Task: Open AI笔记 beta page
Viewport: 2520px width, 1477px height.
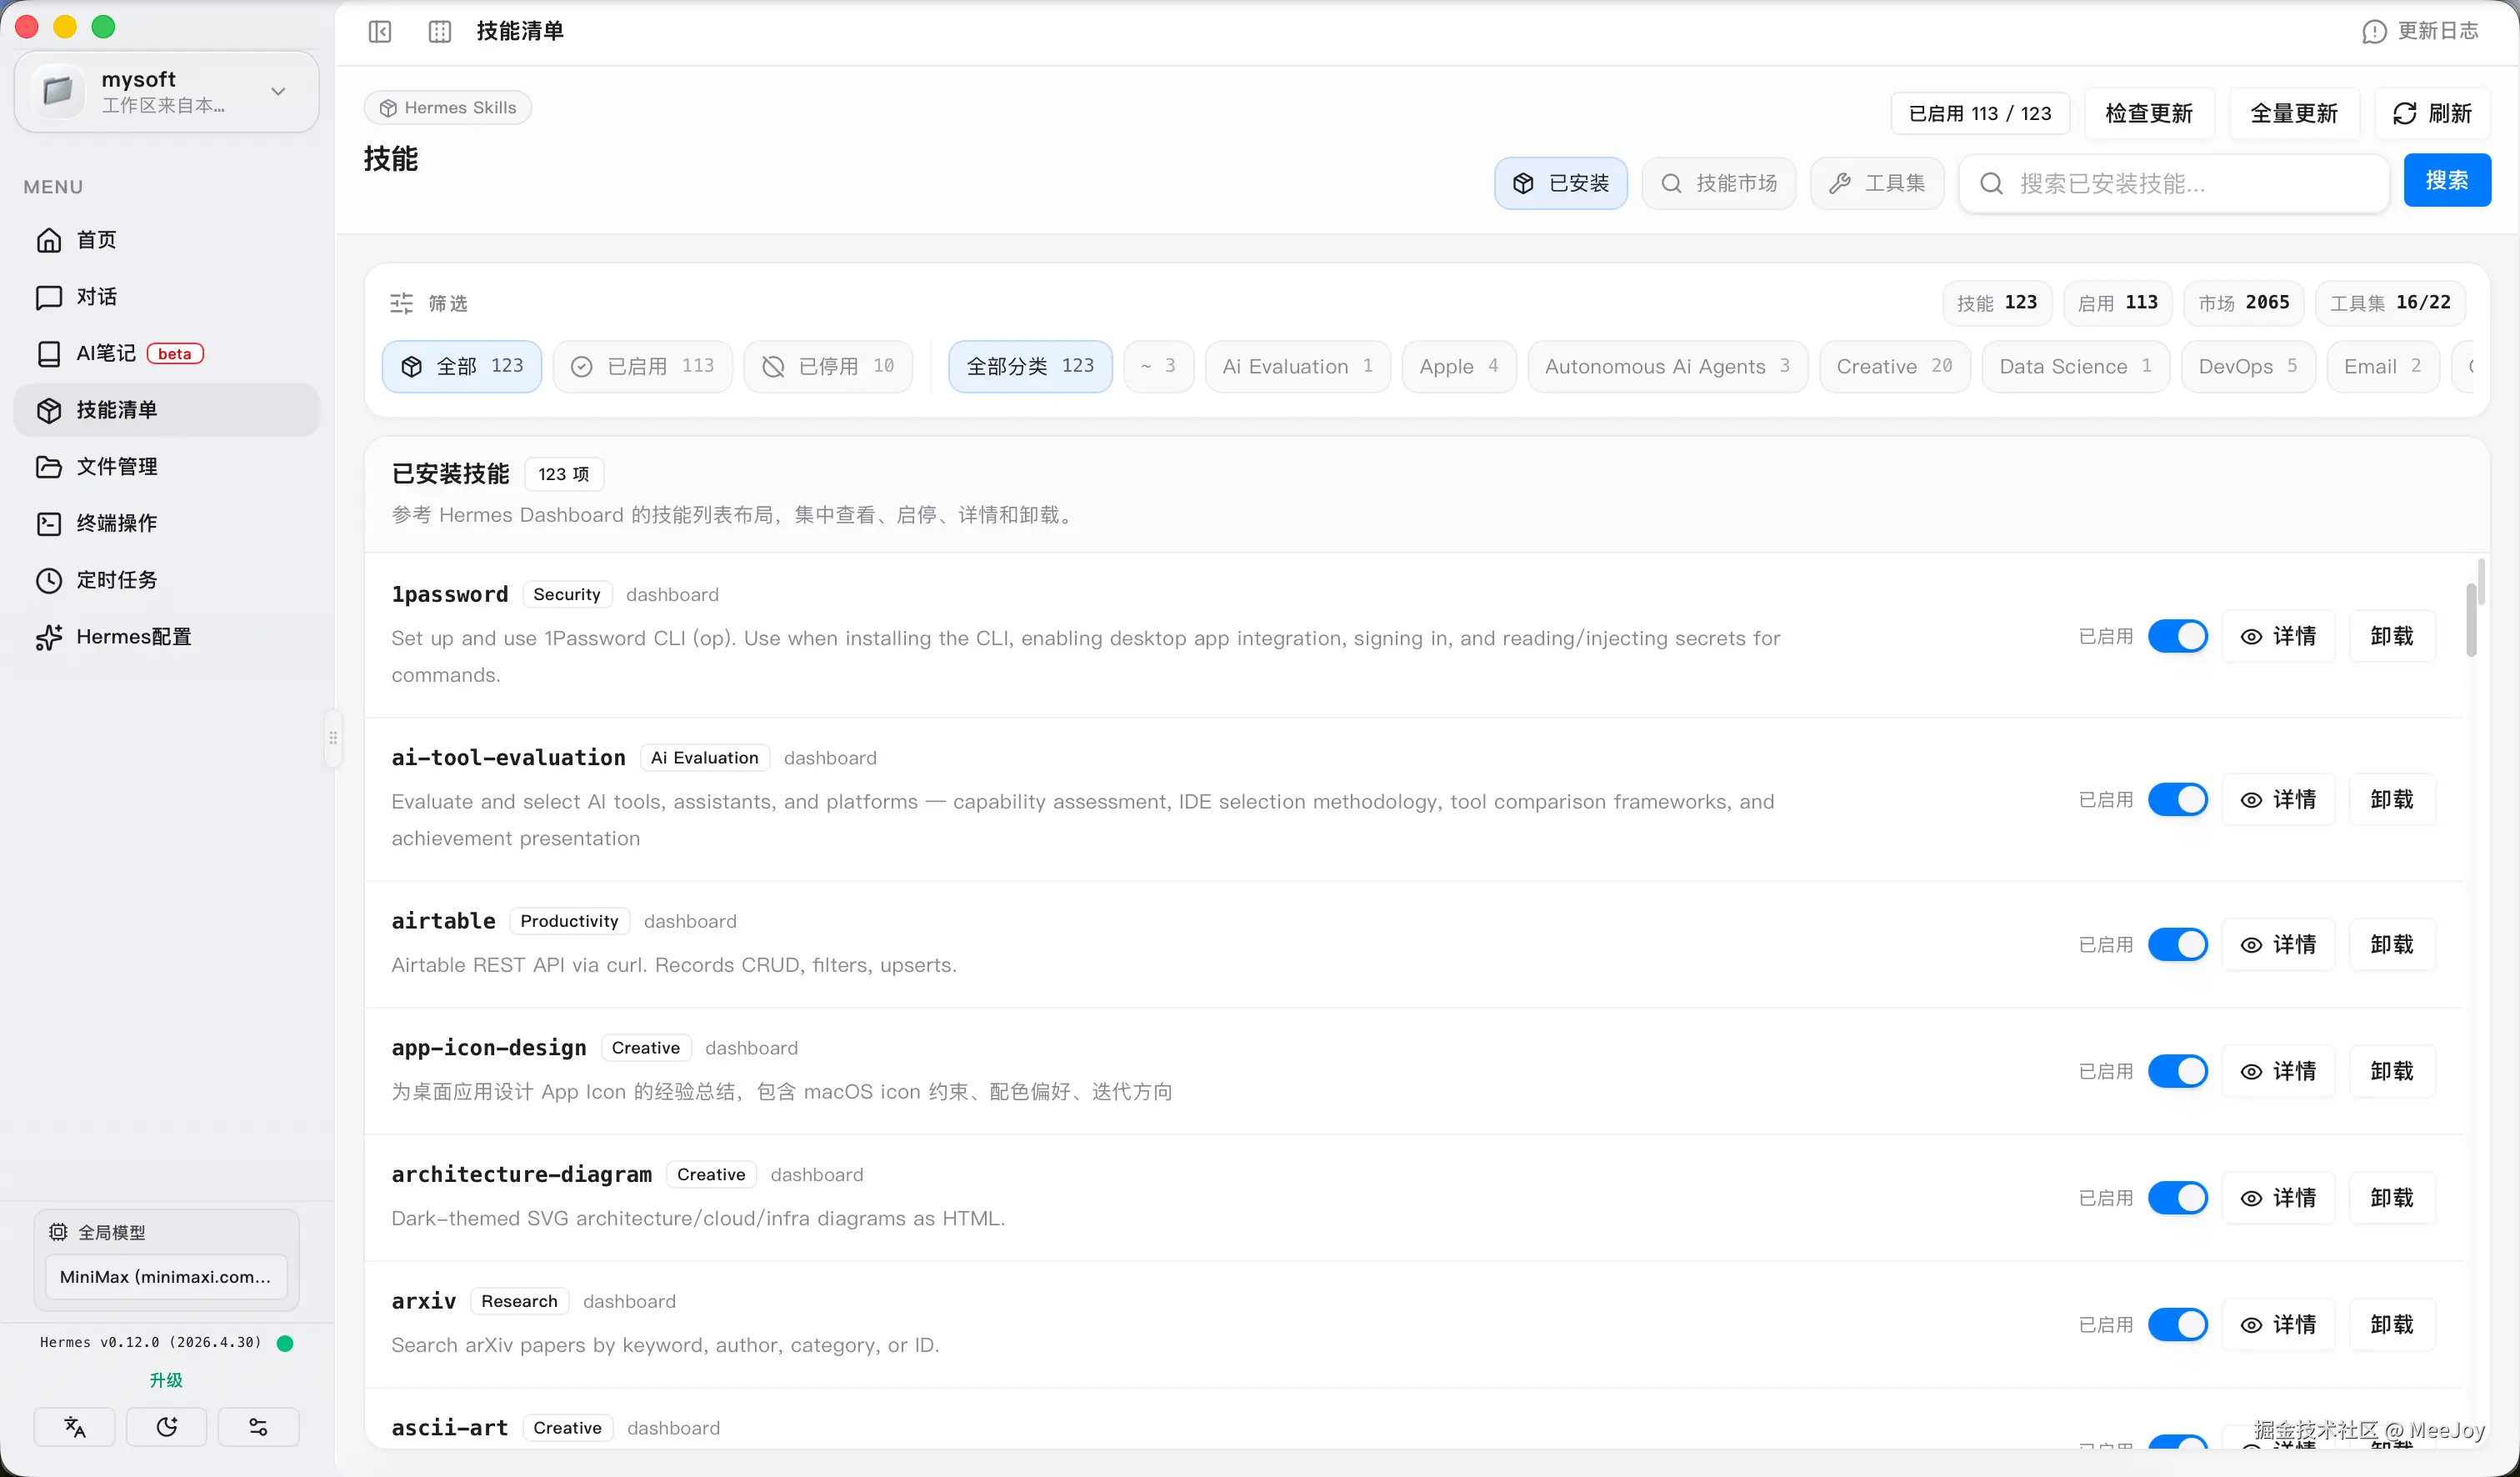Action: coord(166,353)
